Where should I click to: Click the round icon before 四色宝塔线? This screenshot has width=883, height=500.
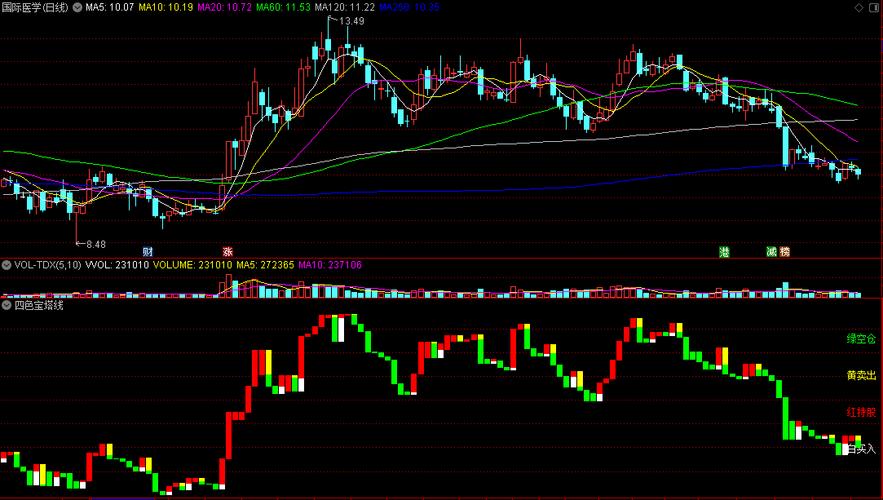7,305
